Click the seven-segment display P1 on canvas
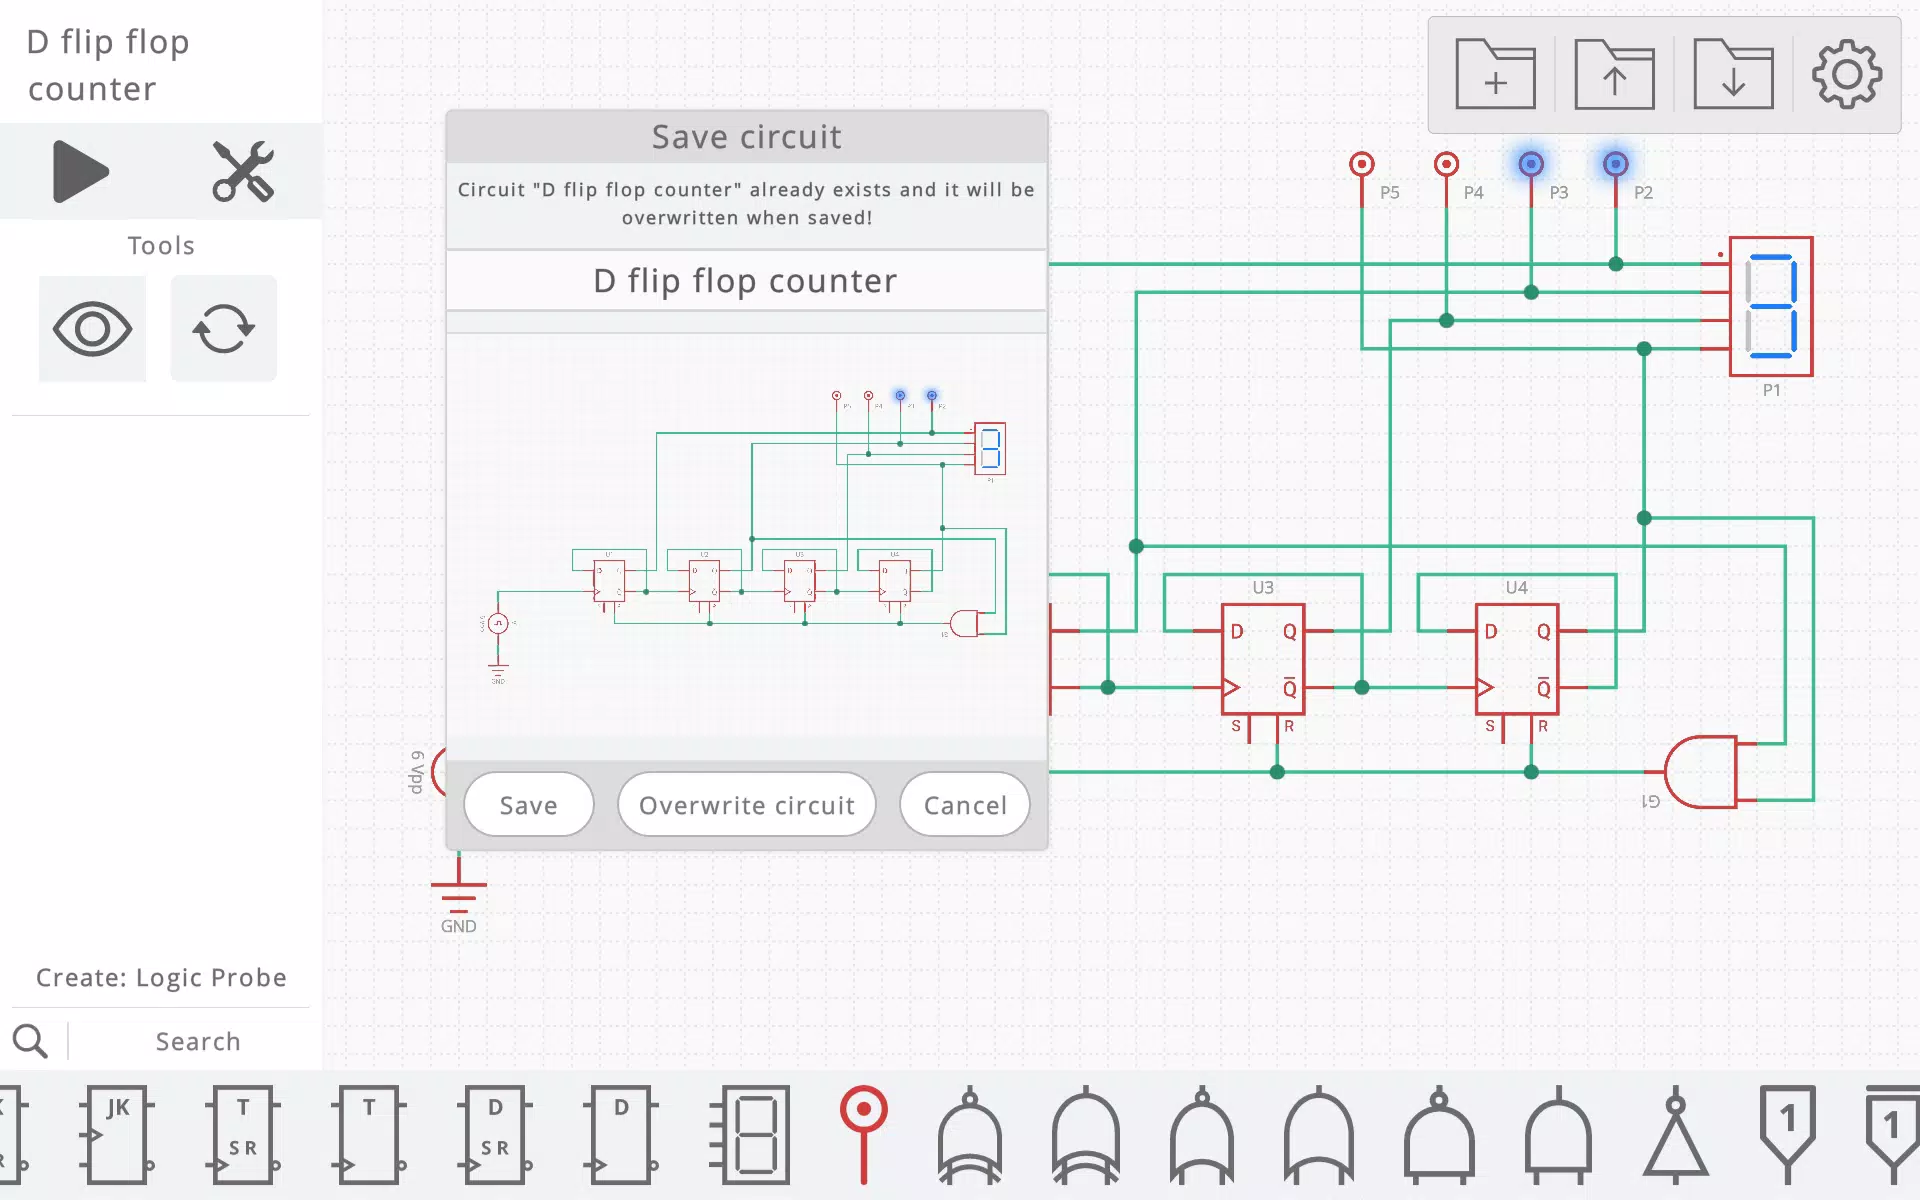Screen dimensions: 1920x1200 tap(1771, 306)
